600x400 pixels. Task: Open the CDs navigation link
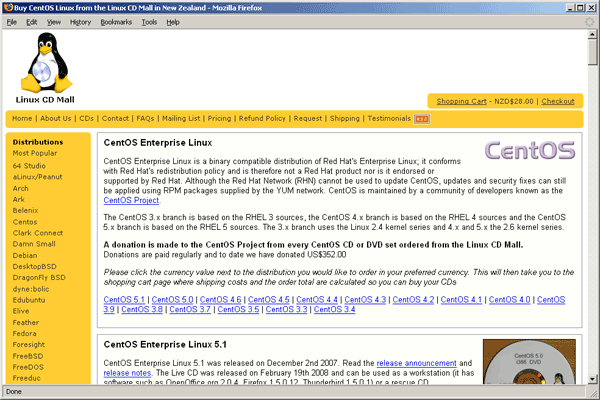(x=86, y=119)
